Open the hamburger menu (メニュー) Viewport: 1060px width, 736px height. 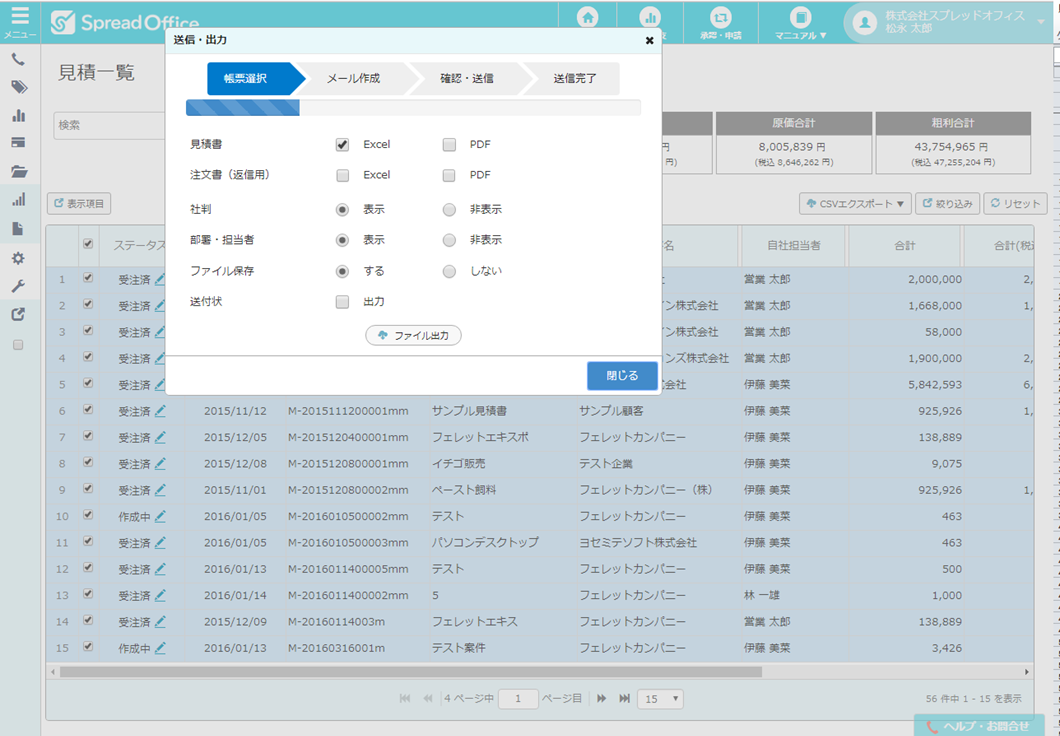[x=20, y=21]
